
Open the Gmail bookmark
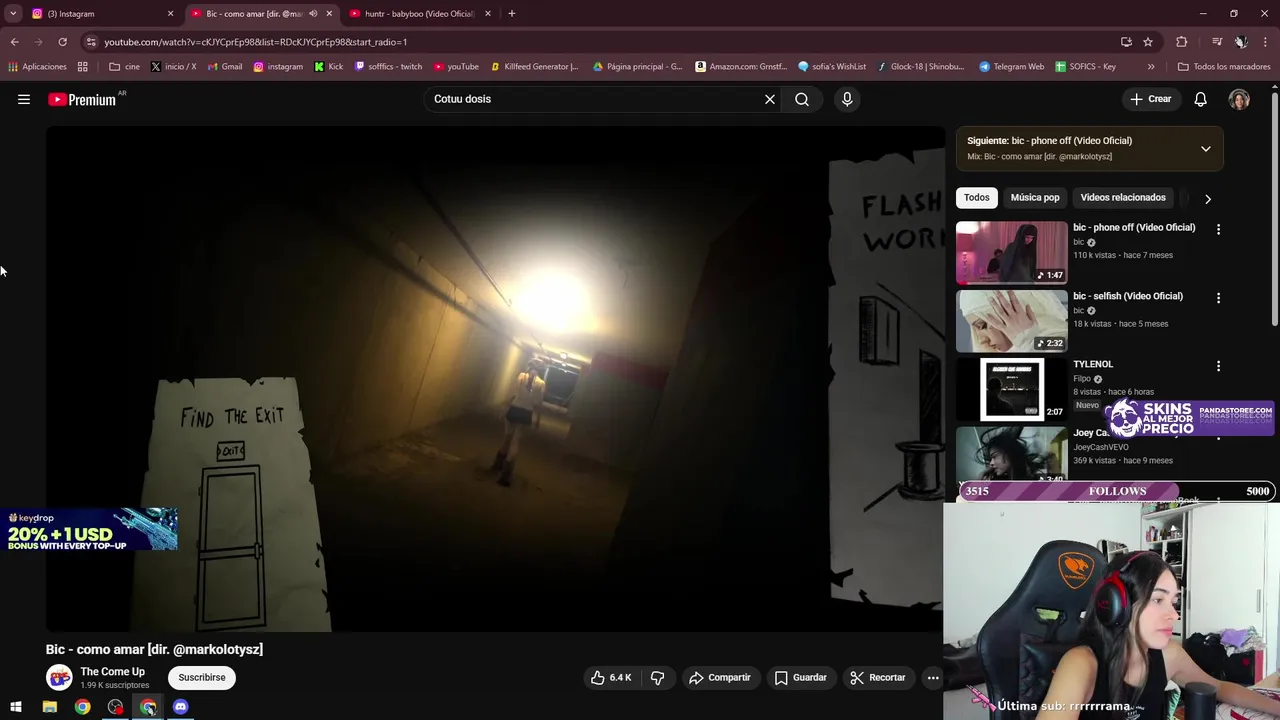tap(225, 67)
